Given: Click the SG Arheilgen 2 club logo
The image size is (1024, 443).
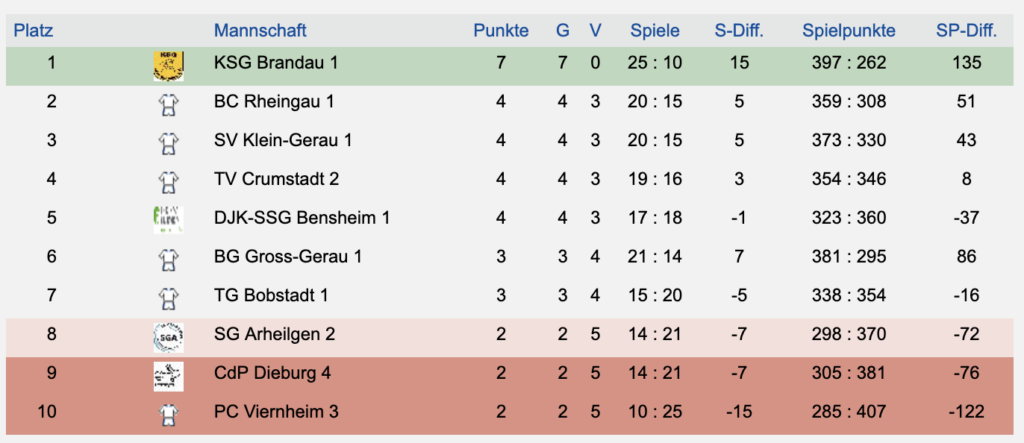Looking at the screenshot, I should pyautogui.click(x=168, y=335).
